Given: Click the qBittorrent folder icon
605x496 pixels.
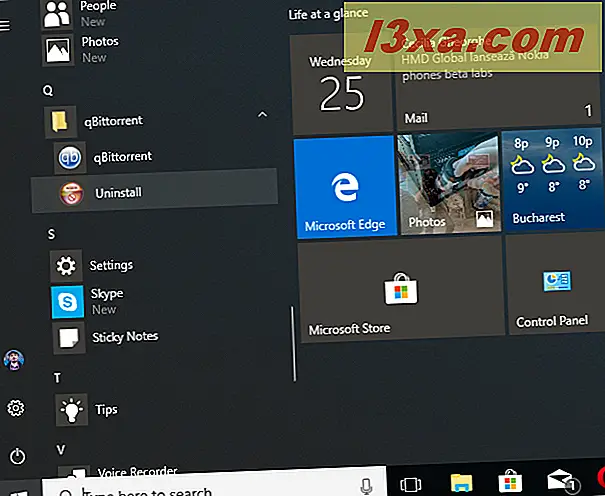Looking at the screenshot, I should [x=60, y=122].
